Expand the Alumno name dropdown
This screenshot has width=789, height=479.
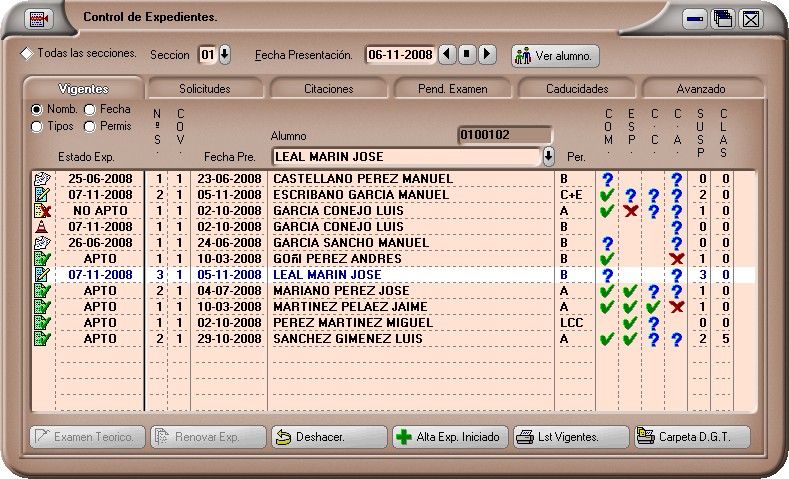click(x=548, y=157)
